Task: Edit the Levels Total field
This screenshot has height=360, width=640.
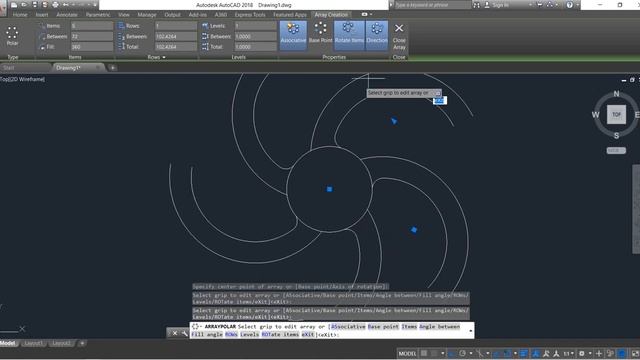Action: pos(256,47)
